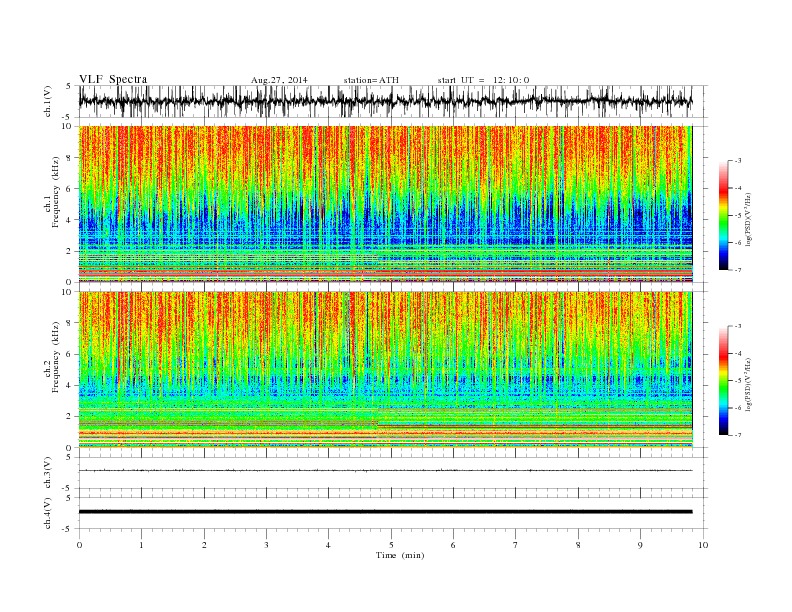
Task: Click the "8" kHz tick of ch.2 spectrogram
Action: pyautogui.click(x=69, y=323)
